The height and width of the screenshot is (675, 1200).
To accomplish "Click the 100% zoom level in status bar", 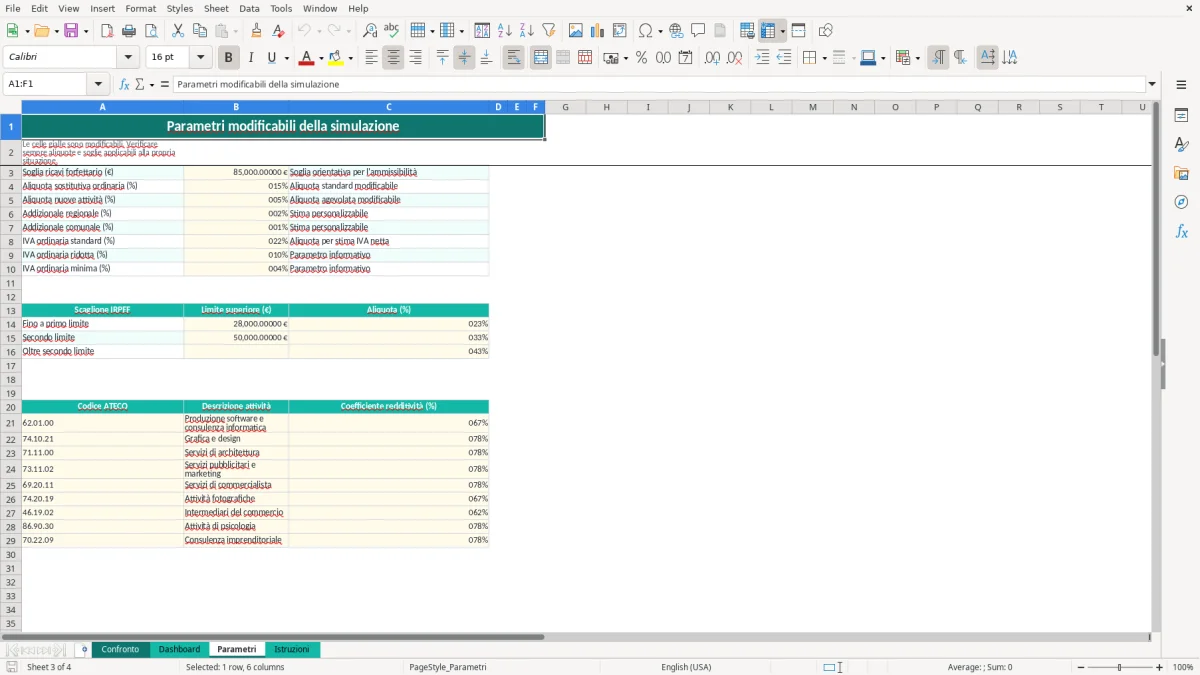I will [x=1183, y=667].
